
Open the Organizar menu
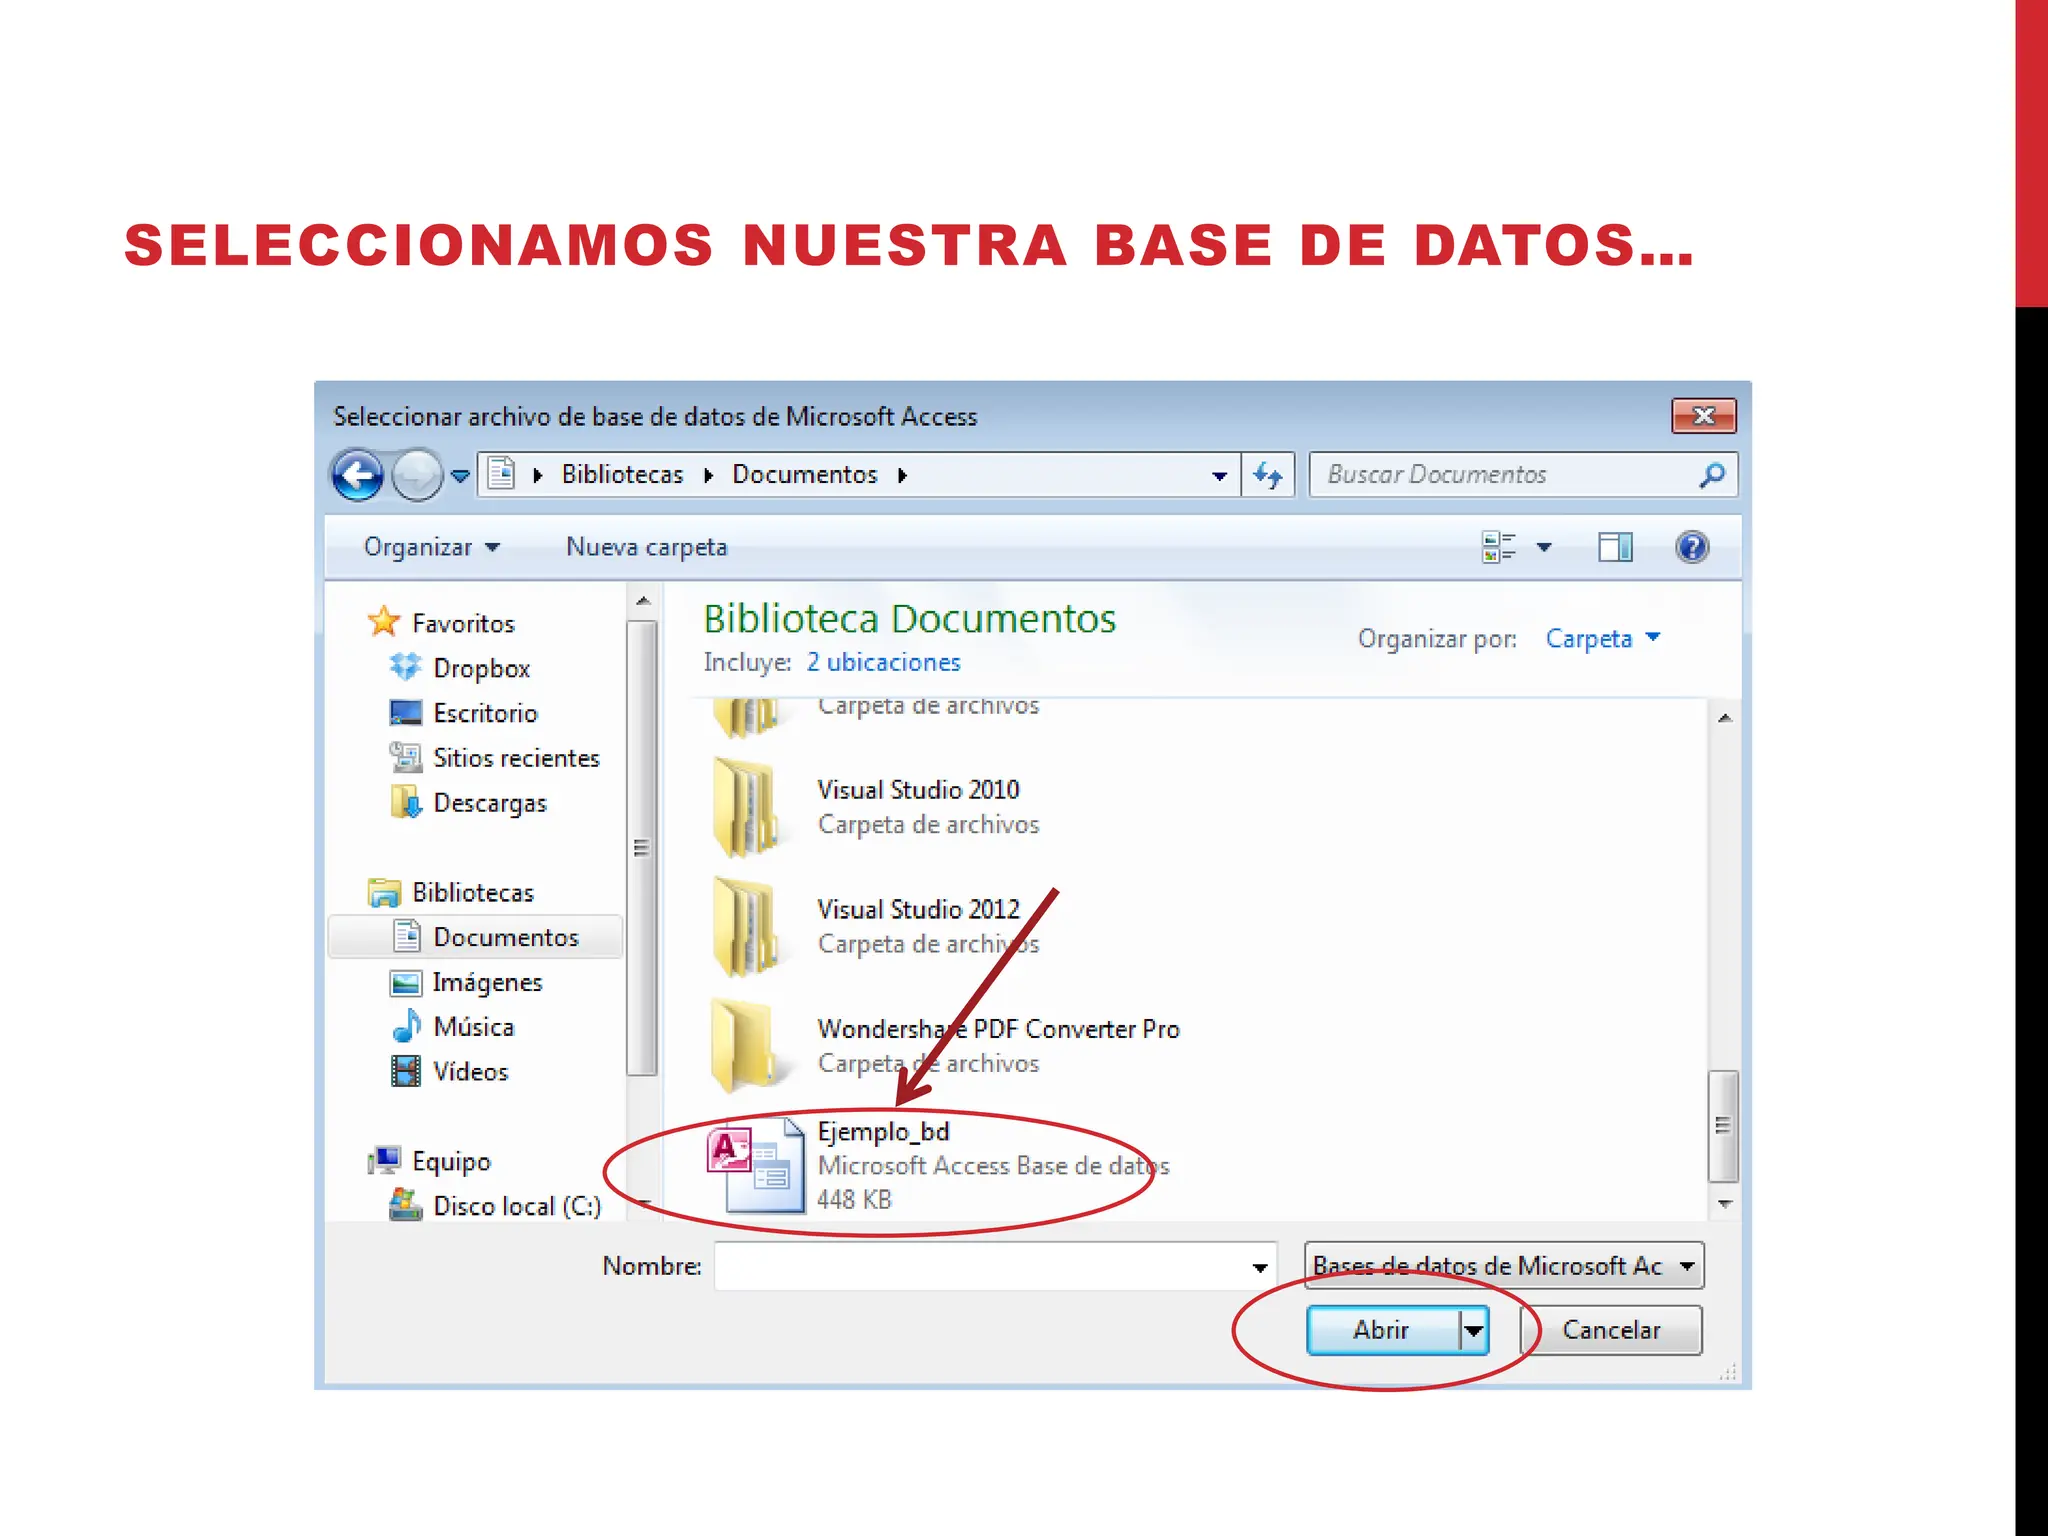[432, 547]
